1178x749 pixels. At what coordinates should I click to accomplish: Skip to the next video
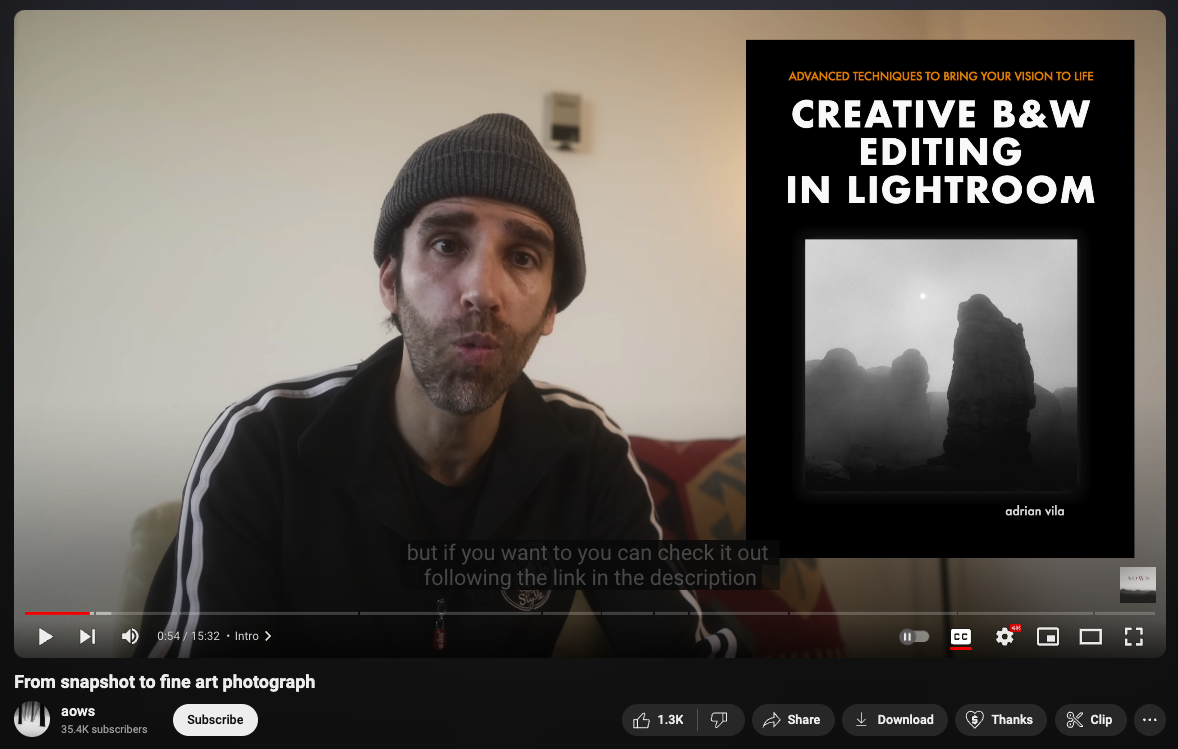click(x=87, y=636)
